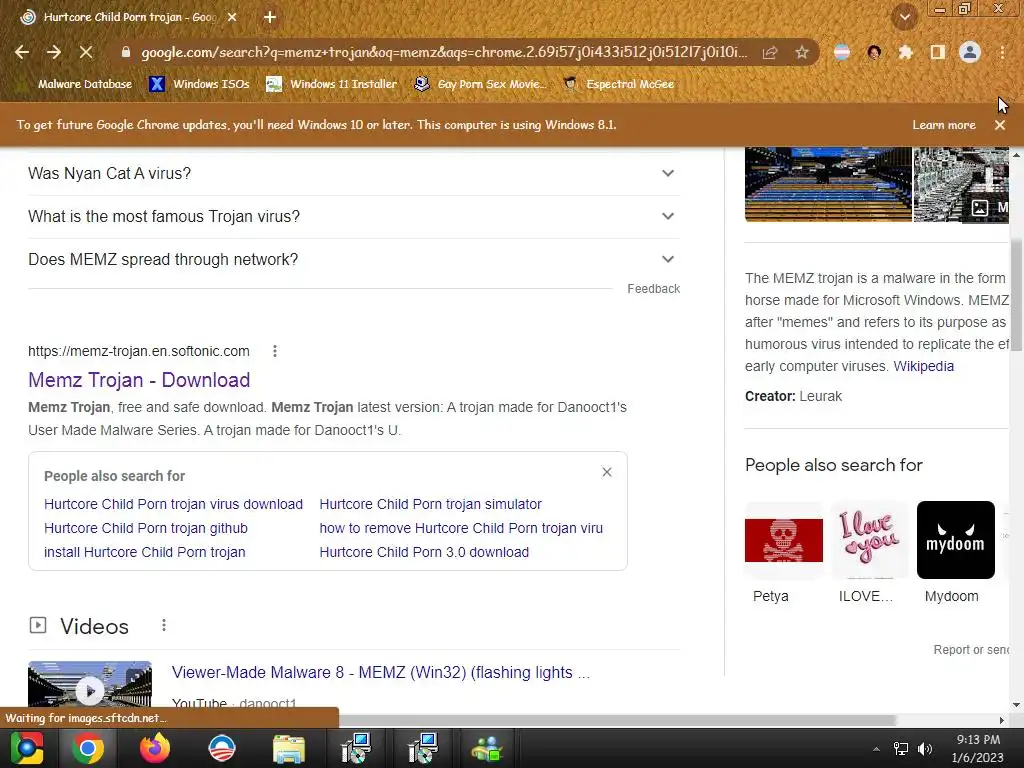Screen dimensions: 1024x768
Task: Open the striped flag extension icon
Action: [842, 52]
